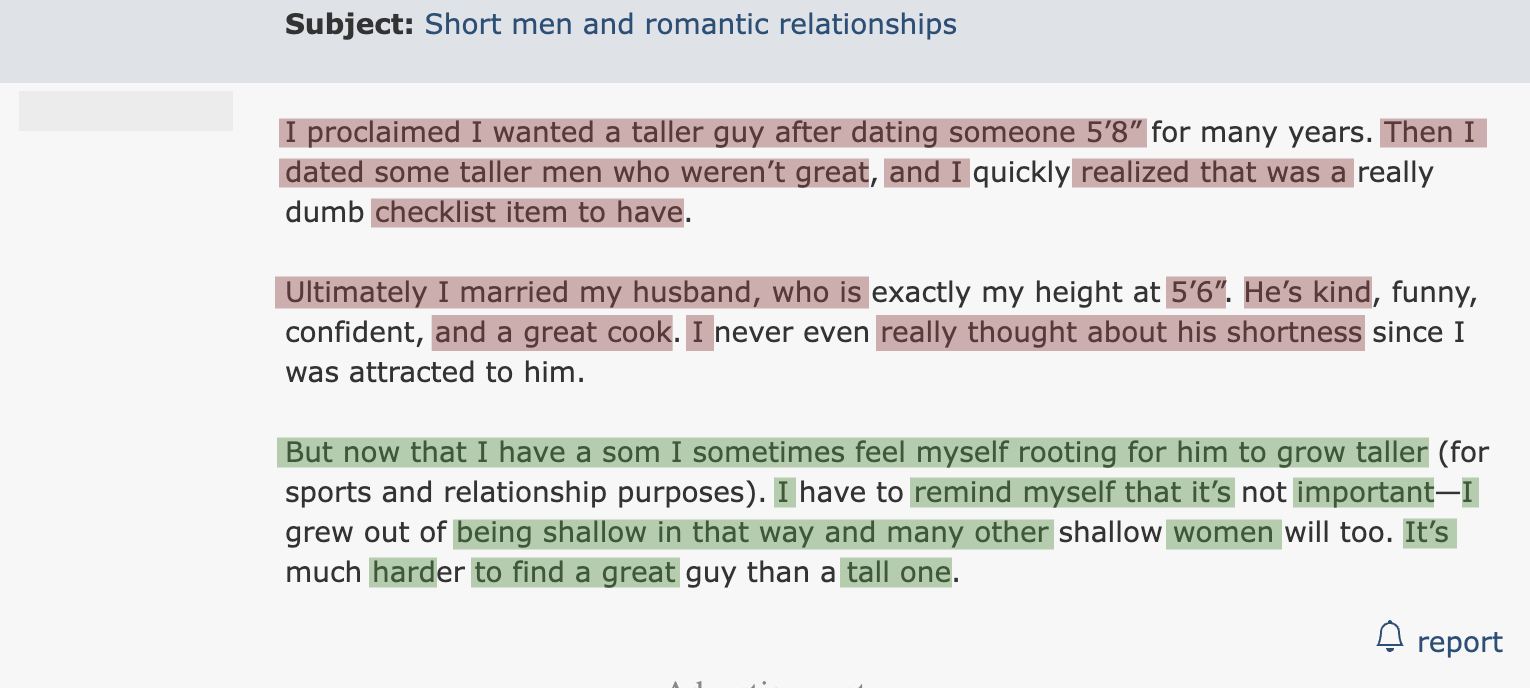Viewport: 1530px width, 688px height.
Task: Open the 'Short men and romantic relationships' subject link
Action: click(690, 24)
